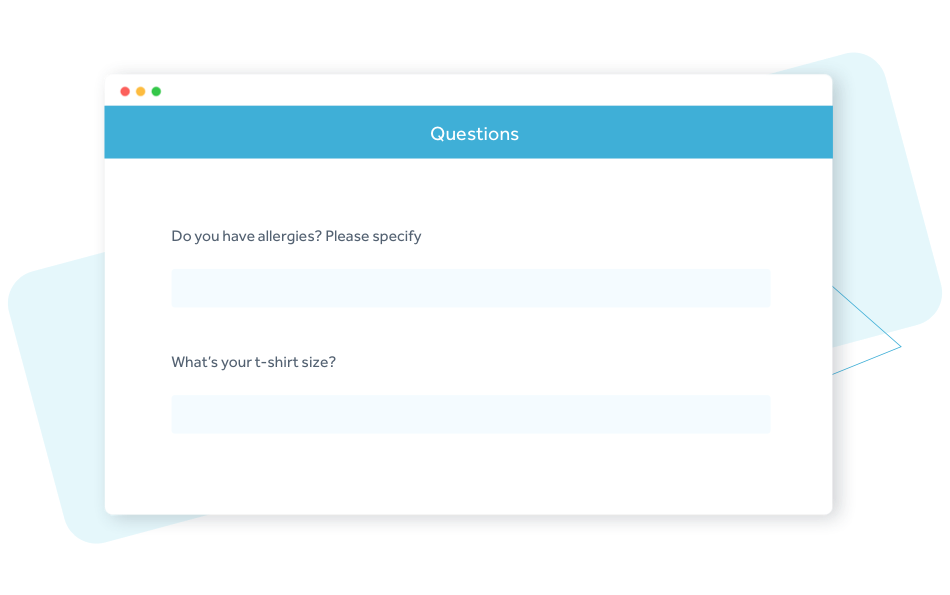Click the green maximize window dot
The height and width of the screenshot is (595, 950).
[x=156, y=92]
